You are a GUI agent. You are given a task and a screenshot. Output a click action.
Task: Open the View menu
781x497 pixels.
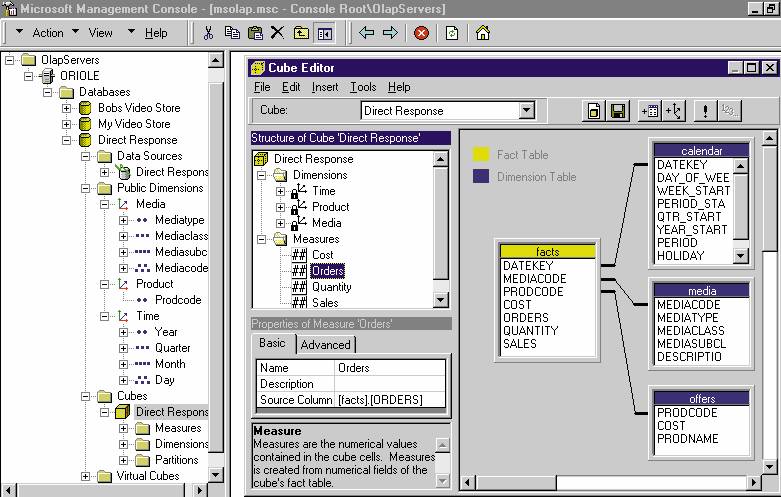tap(100, 33)
